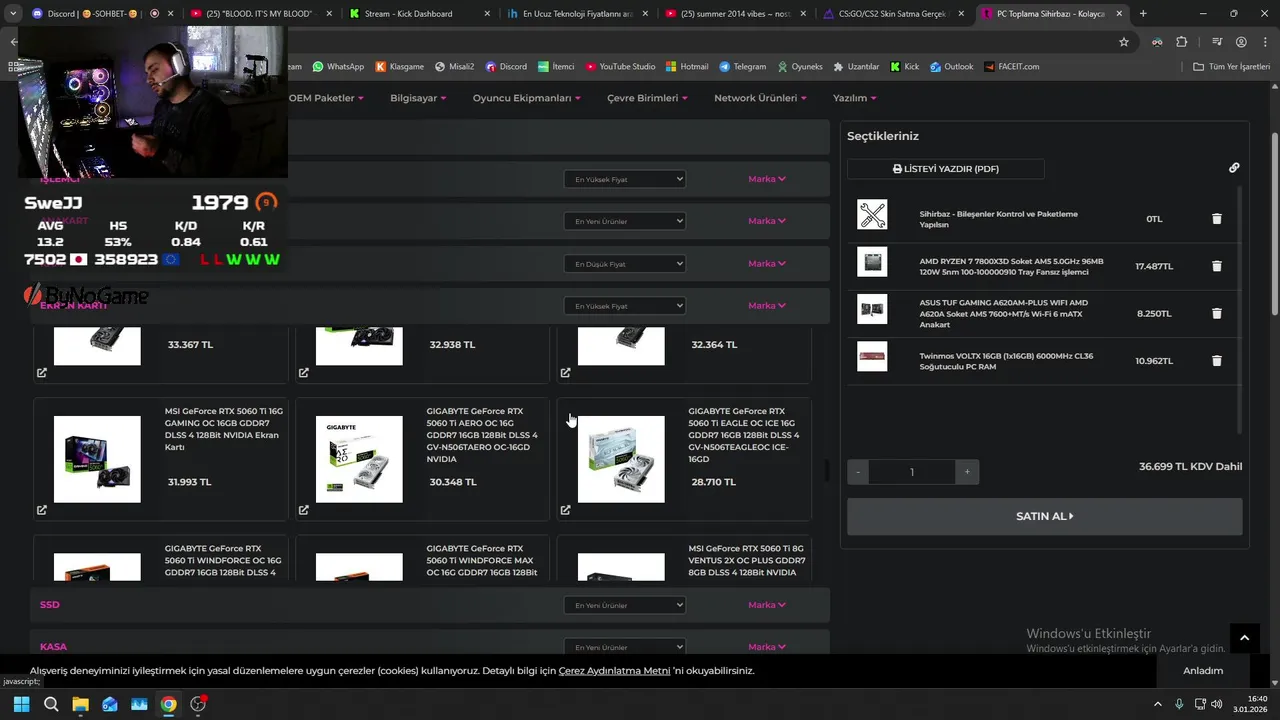
Task: Open details icon for 33.367 TL card
Action: [42, 373]
